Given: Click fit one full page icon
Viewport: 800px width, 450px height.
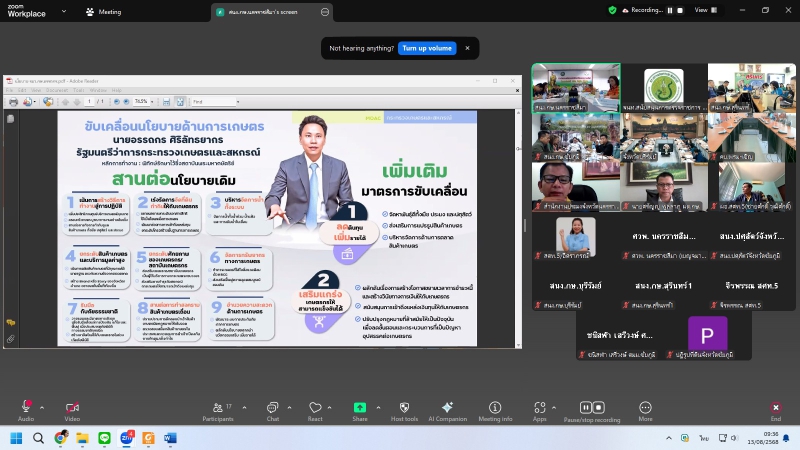Looking at the screenshot, I should pos(180,102).
